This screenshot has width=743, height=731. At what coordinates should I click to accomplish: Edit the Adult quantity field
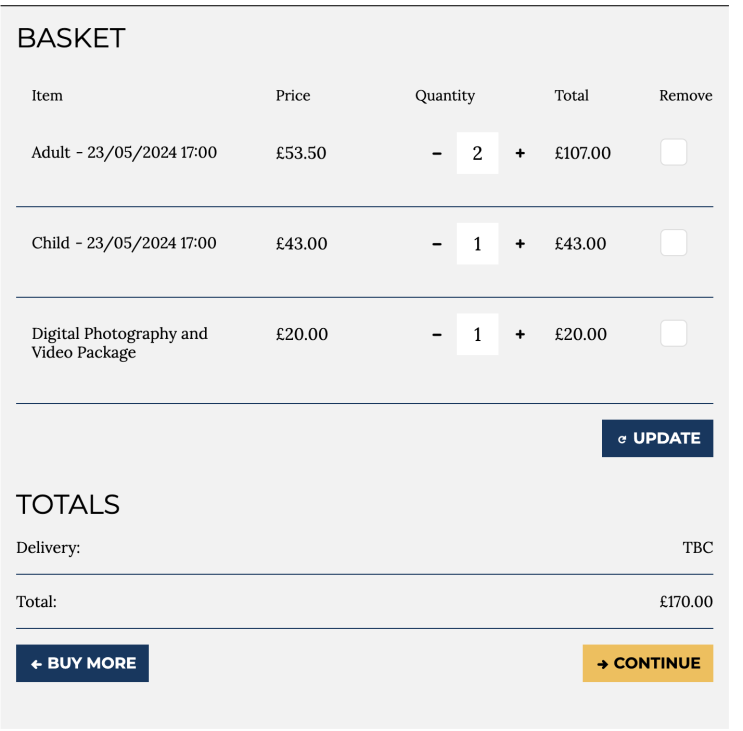click(x=477, y=154)
